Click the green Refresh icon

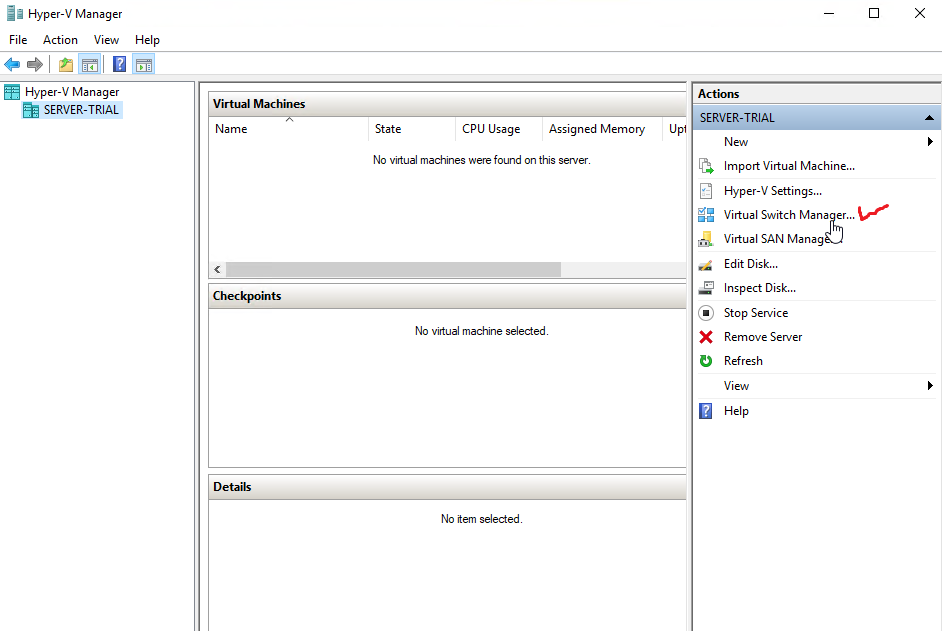(x=706, y=361)
